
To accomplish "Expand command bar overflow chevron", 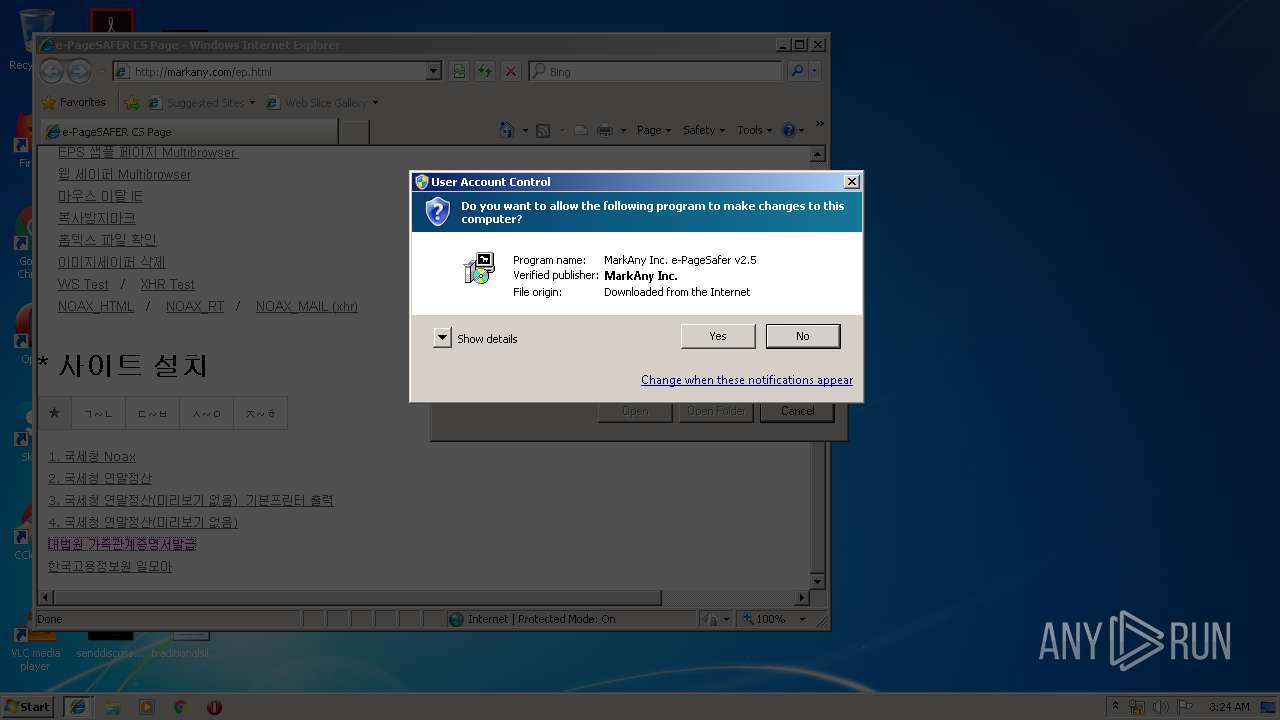I will click(819, 125).
